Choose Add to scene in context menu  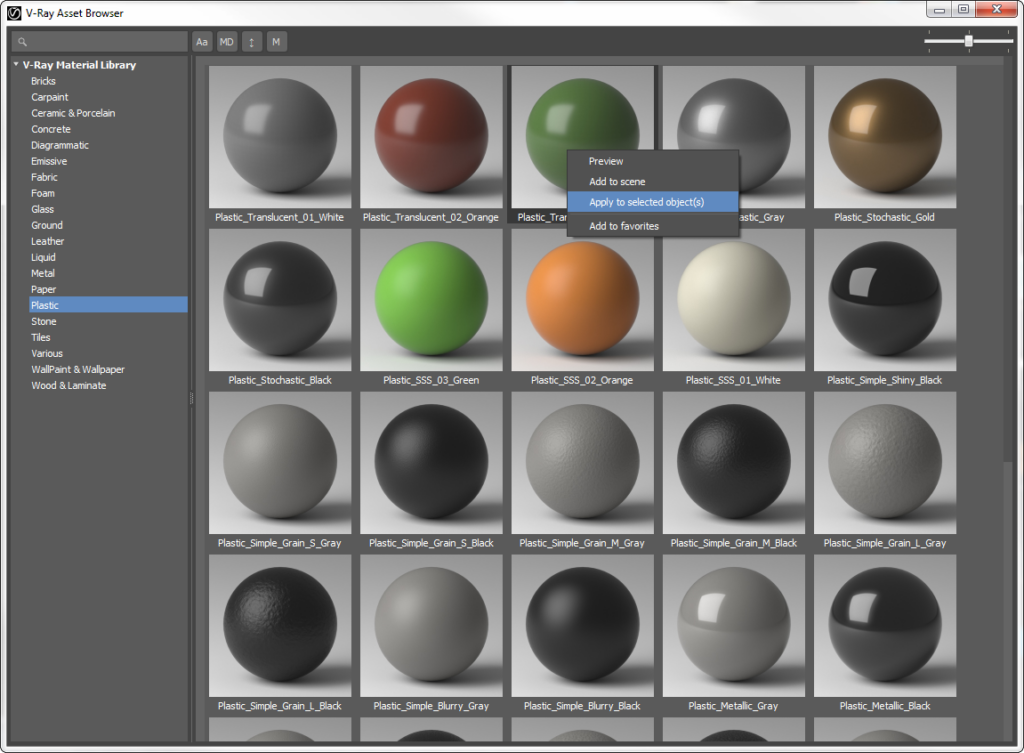[652, 182]
